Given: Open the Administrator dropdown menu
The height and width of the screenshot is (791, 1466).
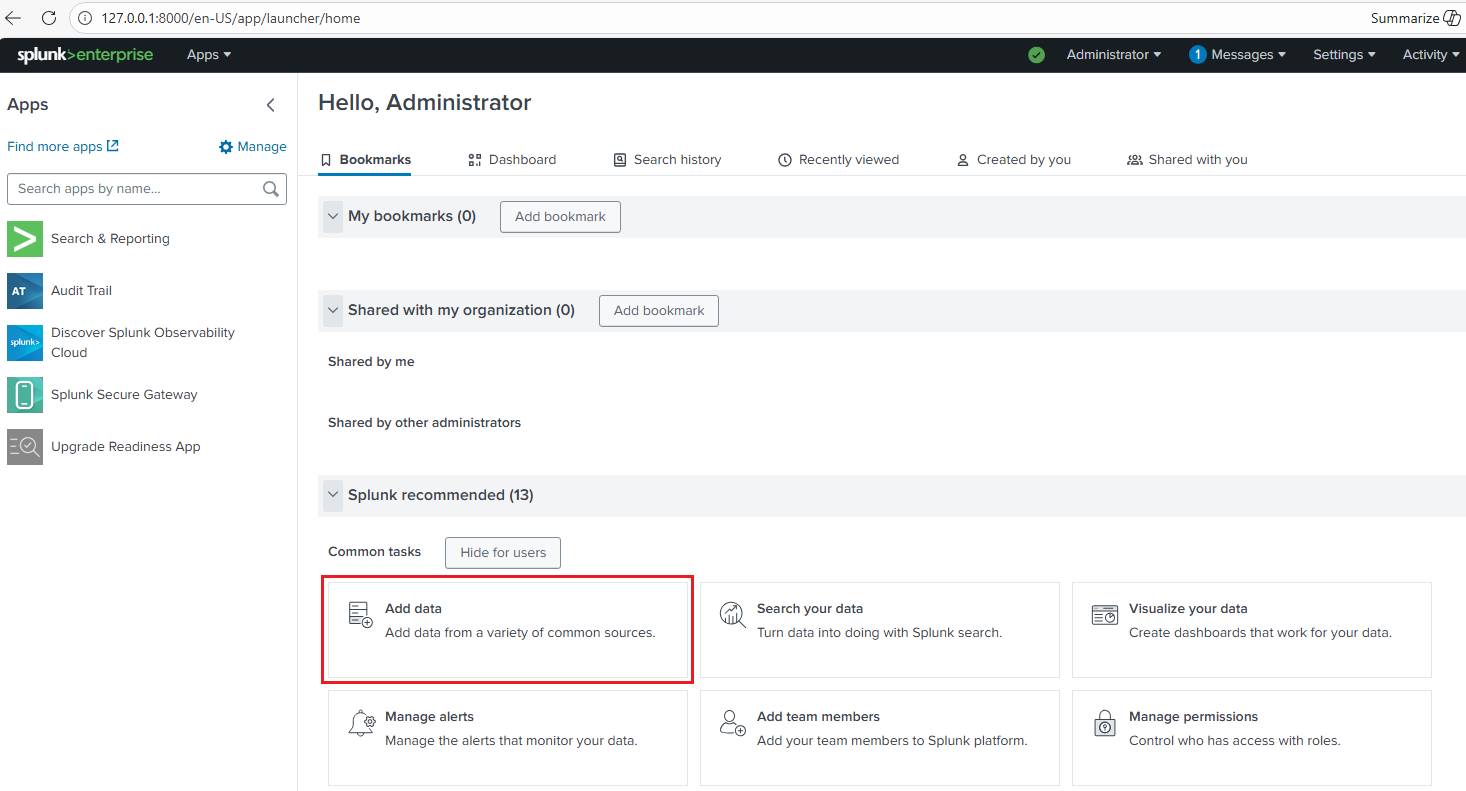Looking at the screenshot, I should (1114, 55).
